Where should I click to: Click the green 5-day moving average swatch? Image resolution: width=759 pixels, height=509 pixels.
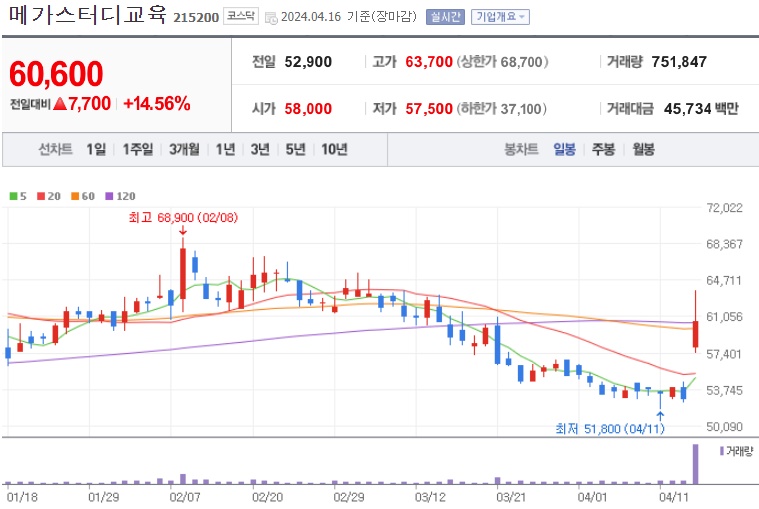14,196
